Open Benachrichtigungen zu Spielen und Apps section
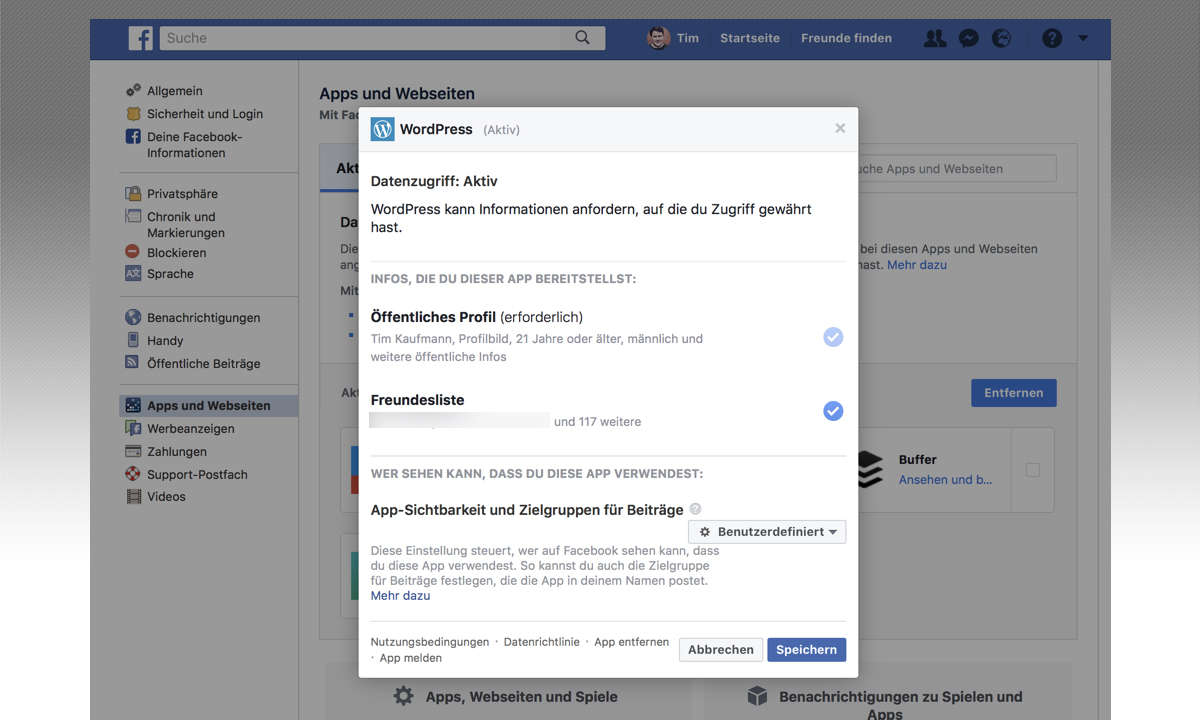The width and height of the screenshot is (1200, 720). click(x=885, y=704)
